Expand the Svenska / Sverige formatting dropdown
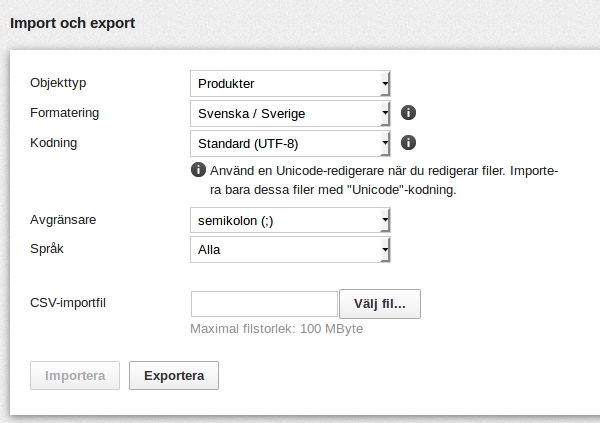Screen dimensions: 600x423 coord(290,113)
